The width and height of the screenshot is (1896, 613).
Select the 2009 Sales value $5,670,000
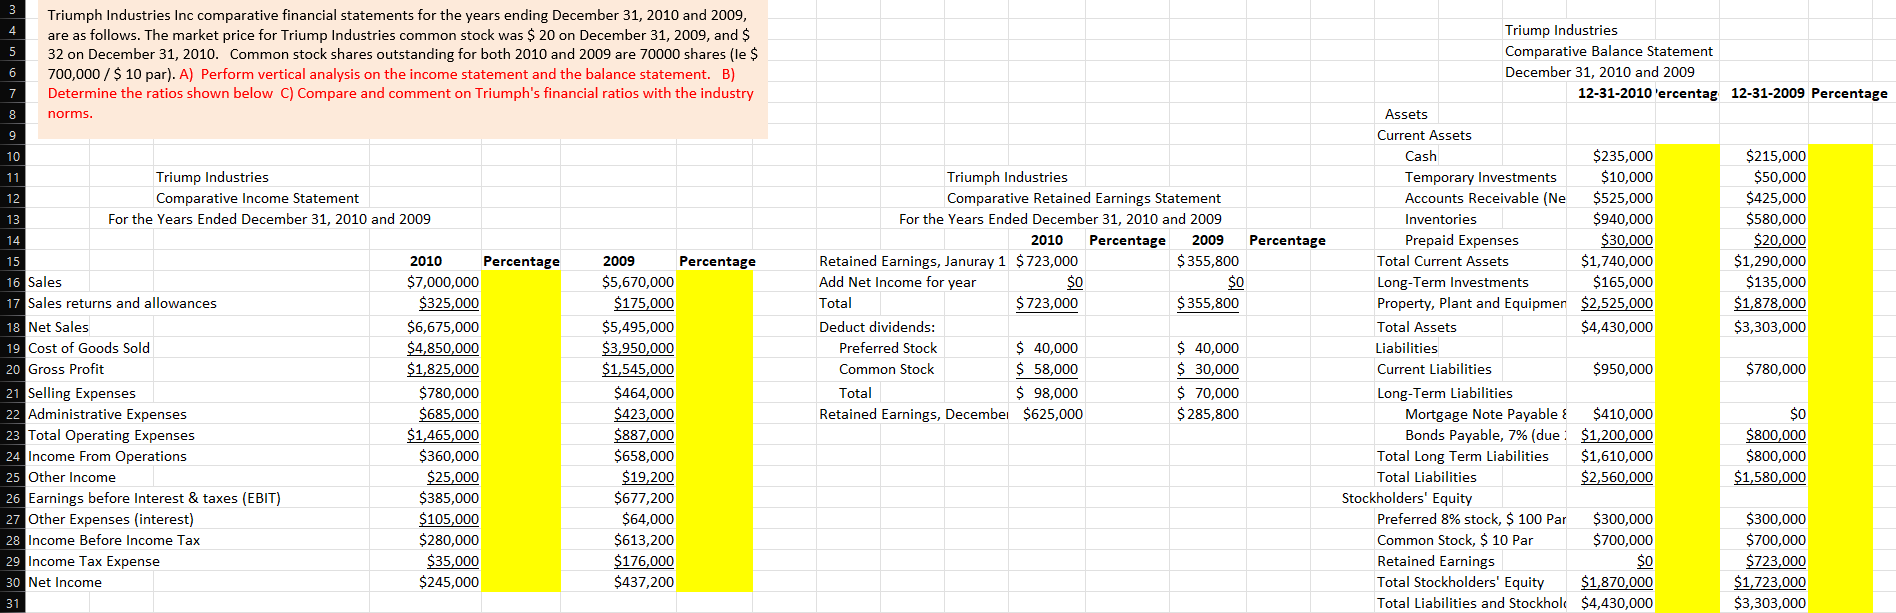coord(637,282)
